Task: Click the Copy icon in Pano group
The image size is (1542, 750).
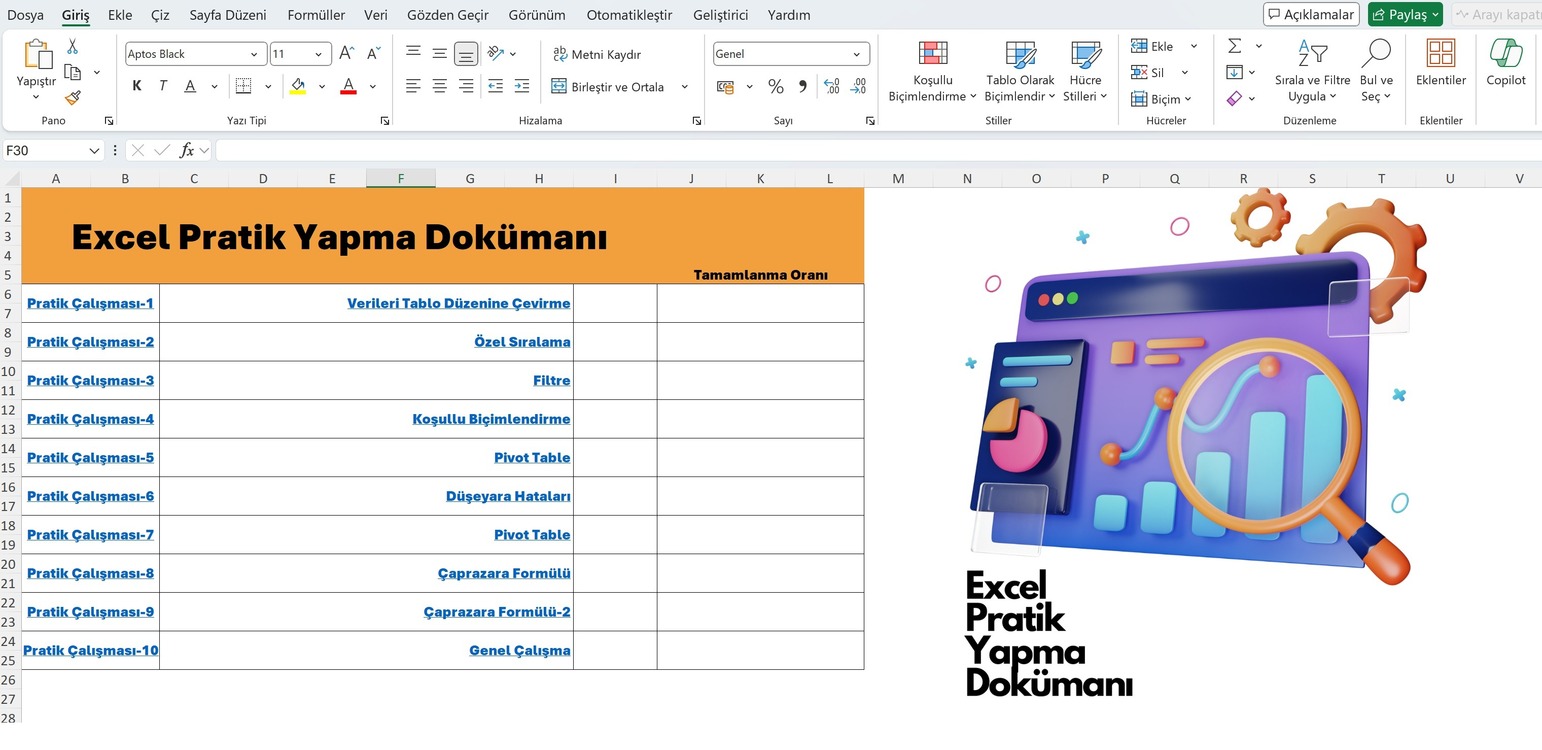Action: 72,72
